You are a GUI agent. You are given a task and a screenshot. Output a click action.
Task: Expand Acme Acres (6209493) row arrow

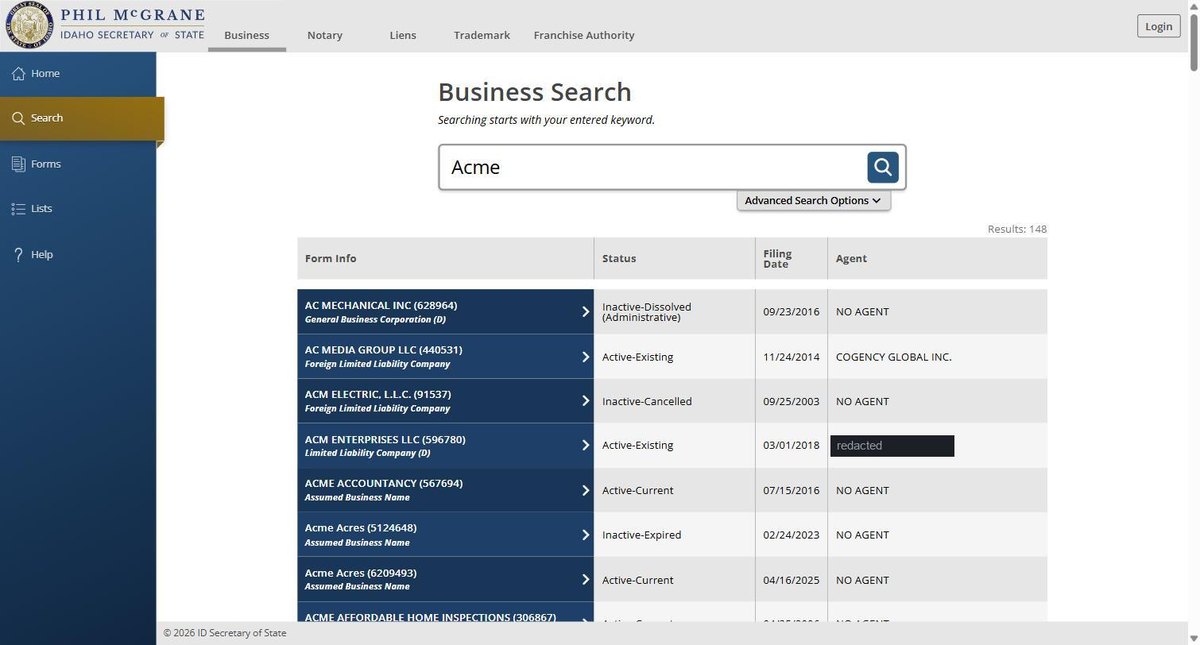[586, 580]
